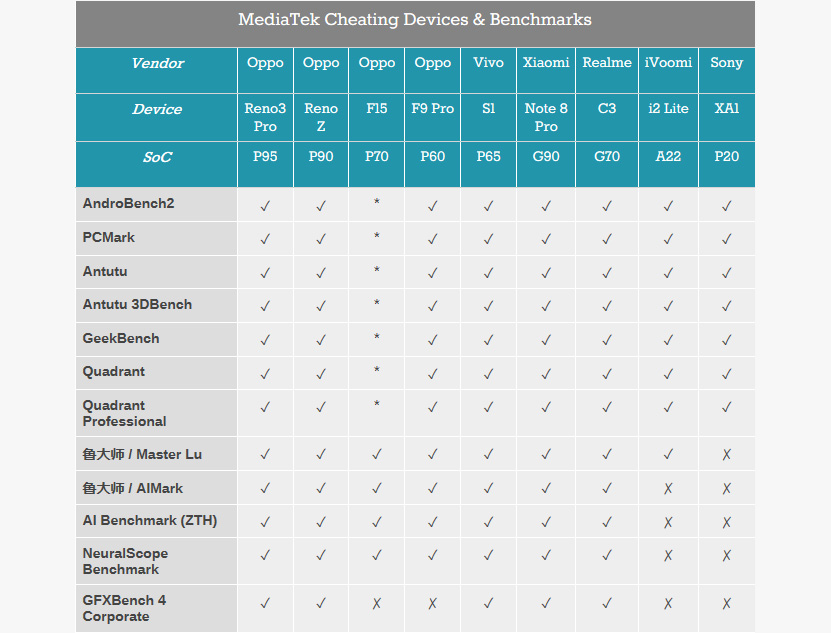Click the Realme checkmark in AI Benchmark row
This screenshot has height=633, width=831.
pyautogui.click(x=607, y=522)
